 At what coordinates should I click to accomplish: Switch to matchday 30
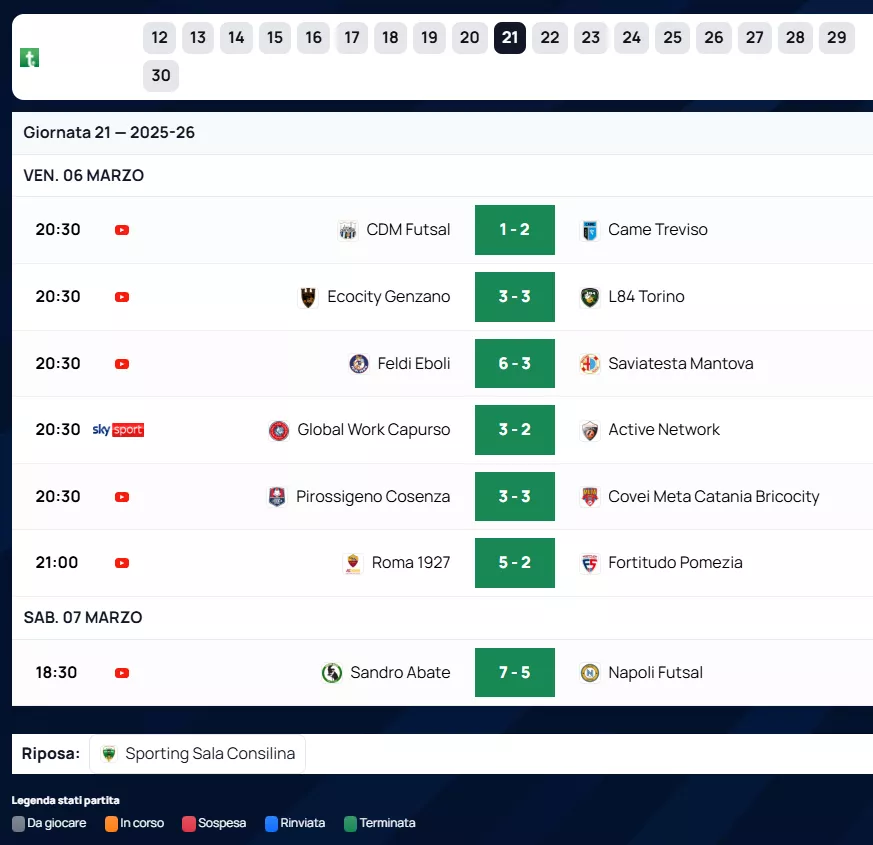[161, 75]
